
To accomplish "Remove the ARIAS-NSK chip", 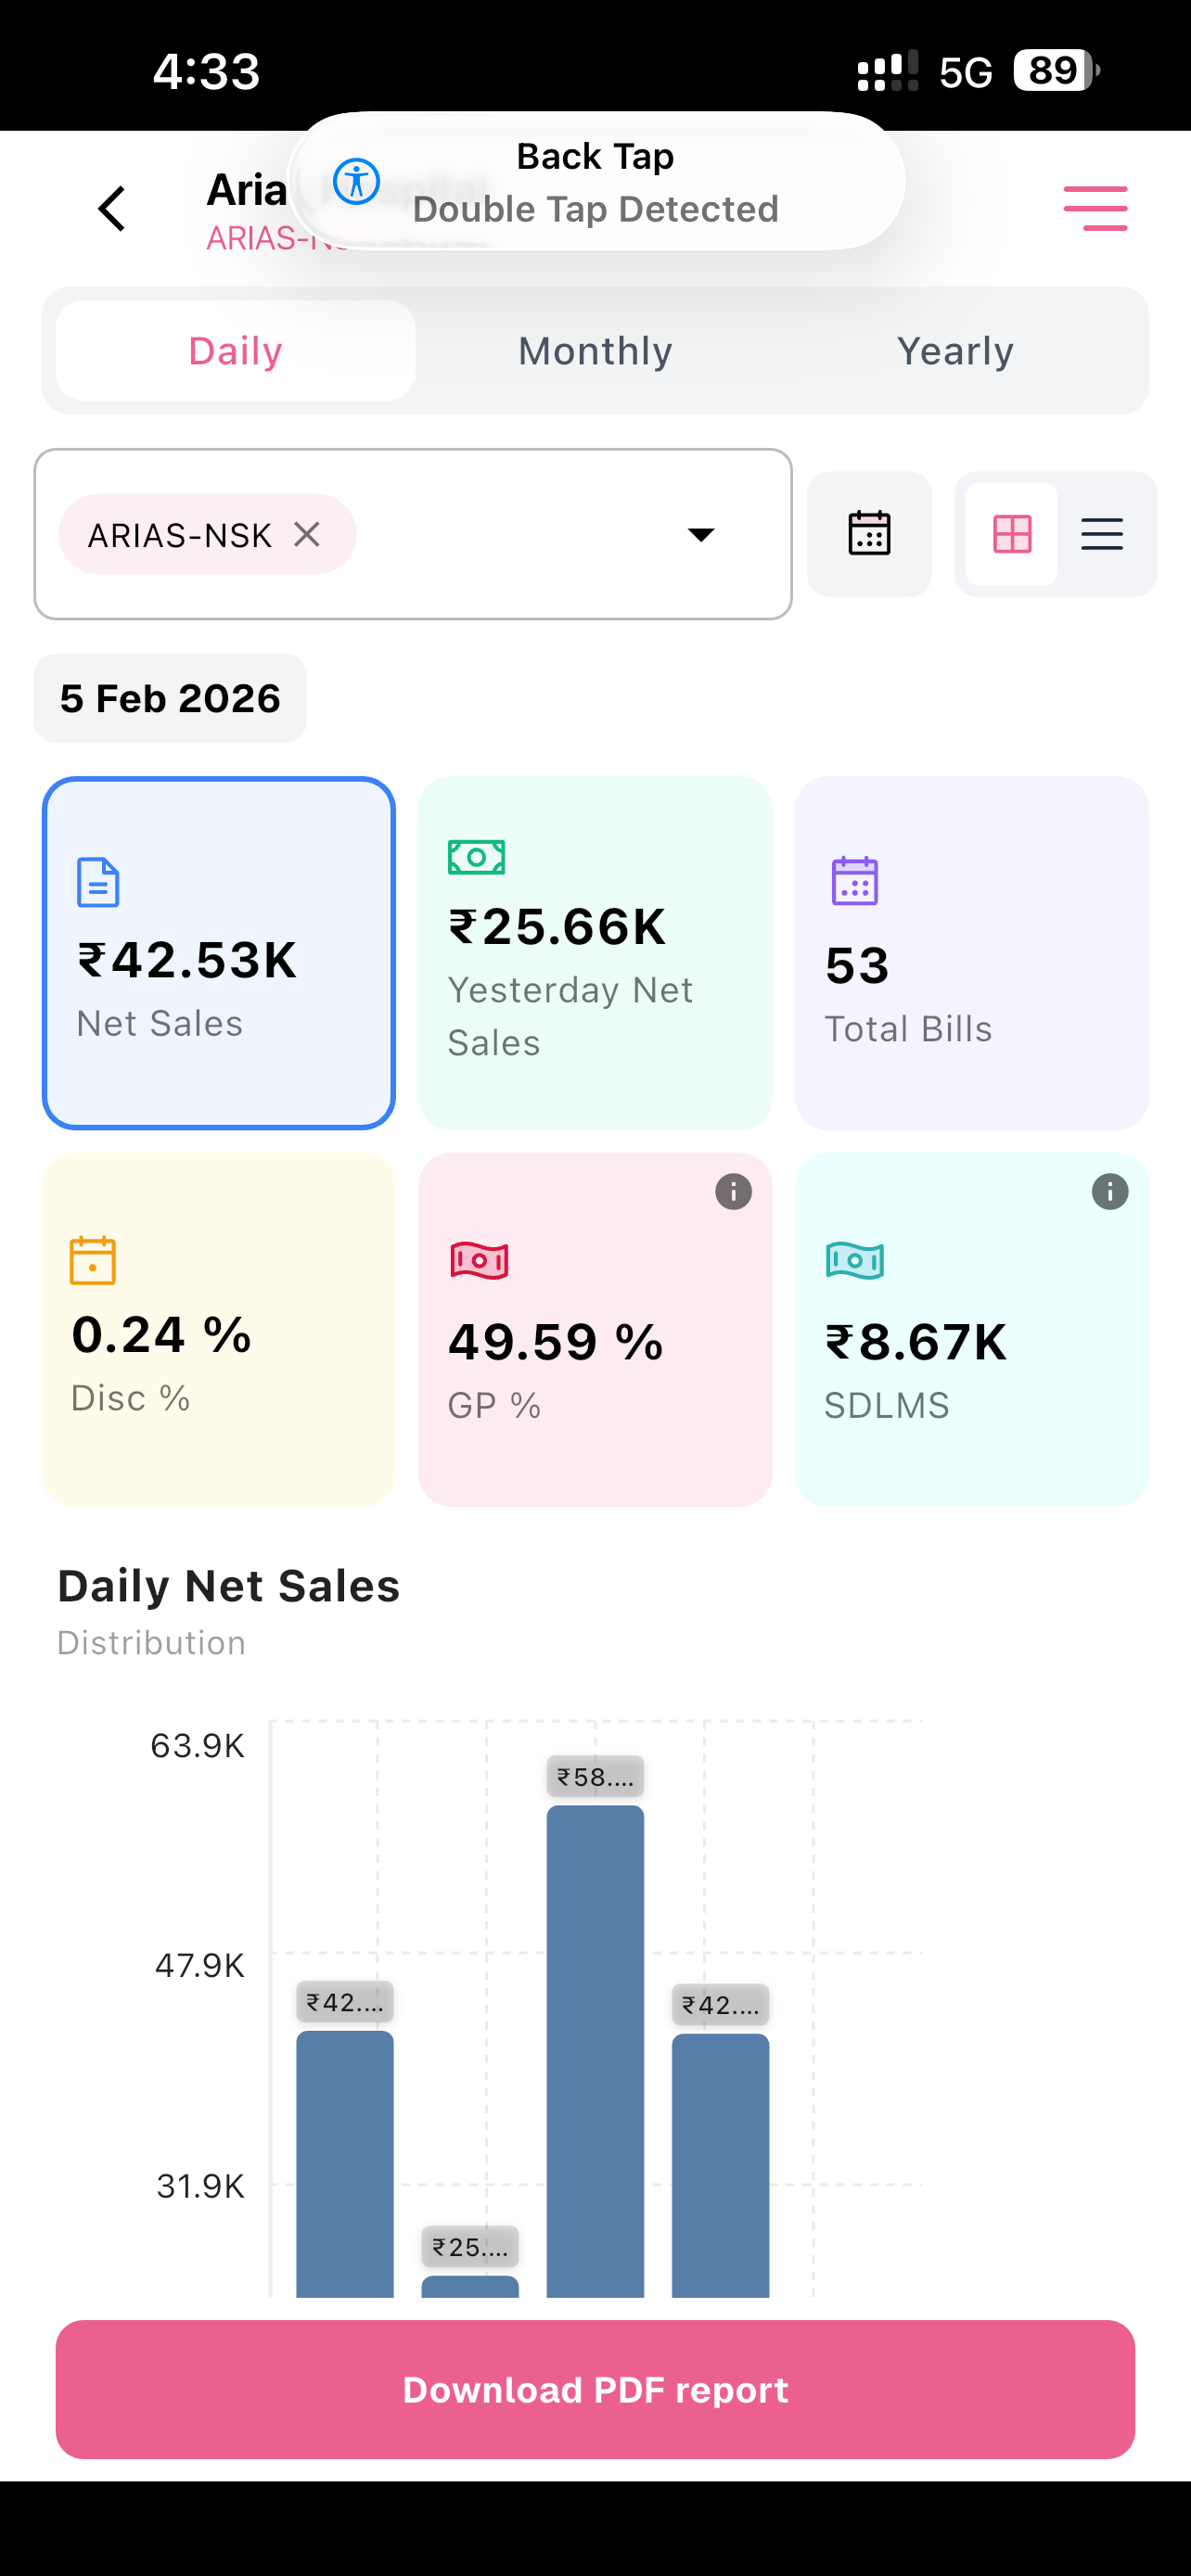I will 307,534.
